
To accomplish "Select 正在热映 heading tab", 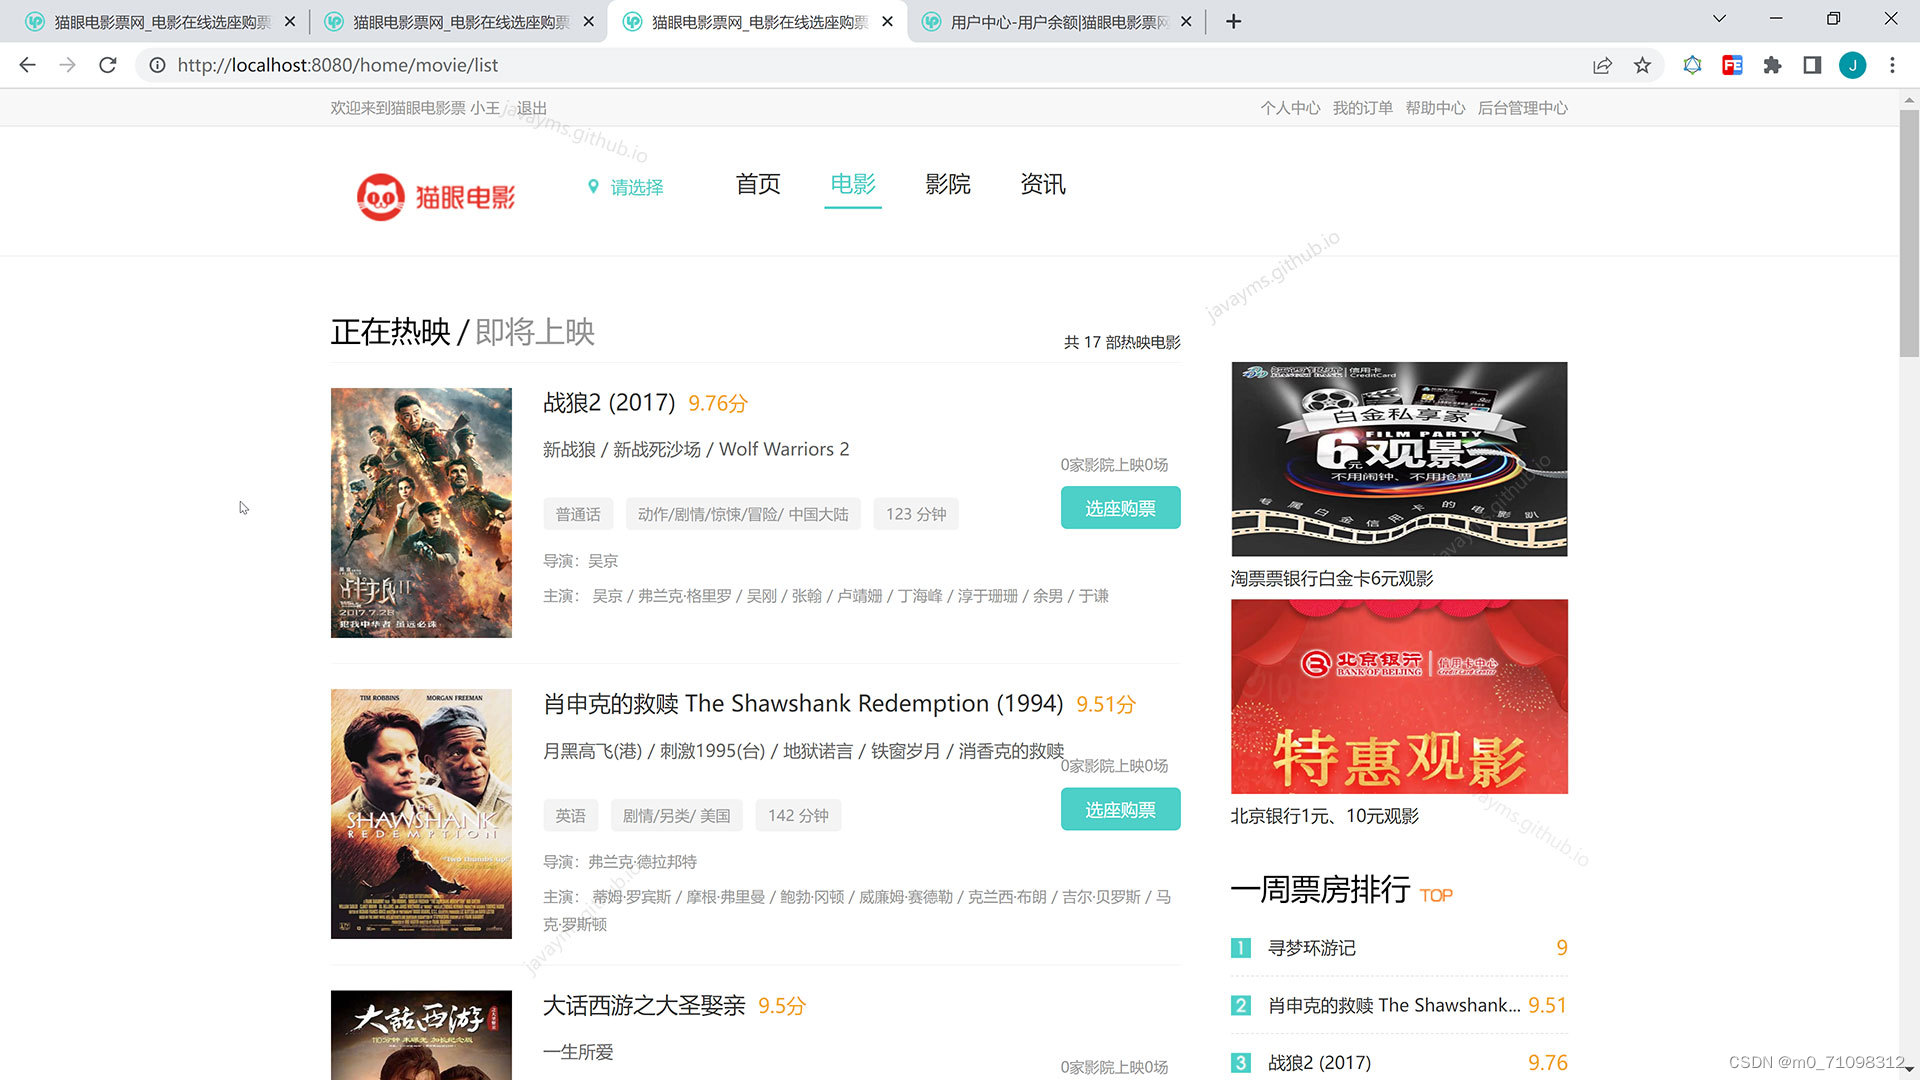I will click(391, 332).
